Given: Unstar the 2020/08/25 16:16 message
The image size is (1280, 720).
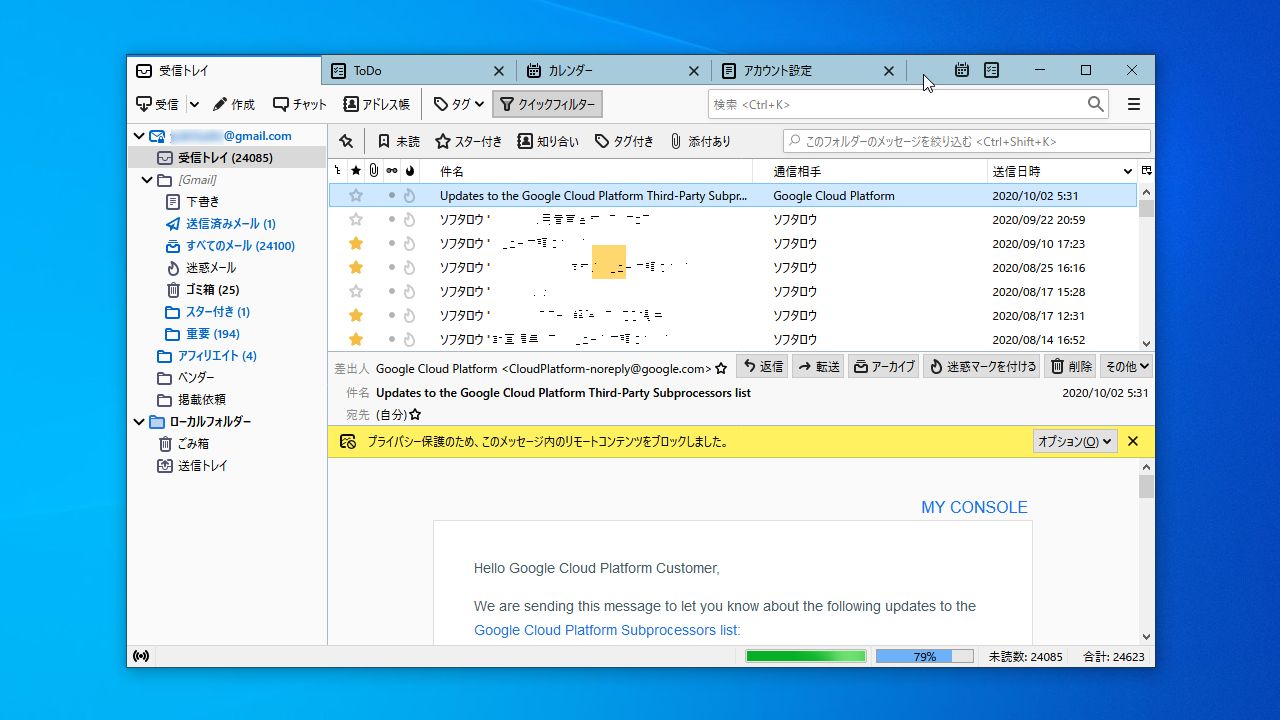Looking at the screenshot, I should (x=356, y=268).
